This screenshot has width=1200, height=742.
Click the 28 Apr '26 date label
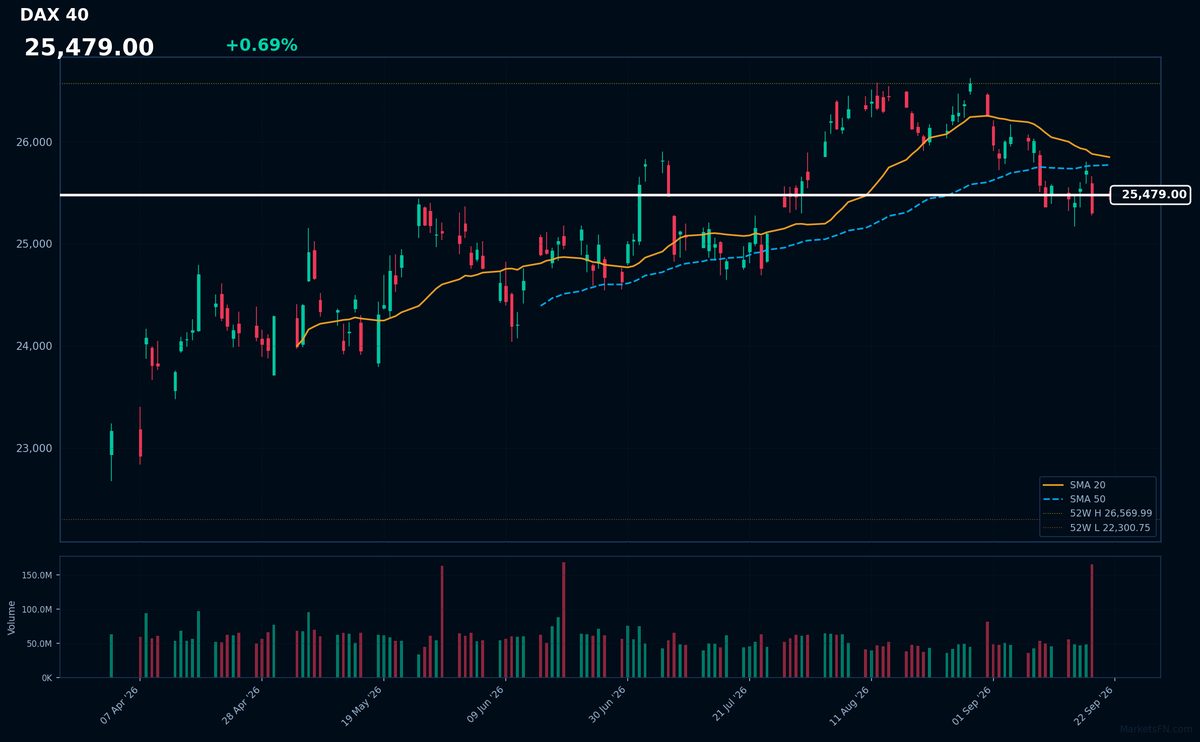click(x=243, y=705)
